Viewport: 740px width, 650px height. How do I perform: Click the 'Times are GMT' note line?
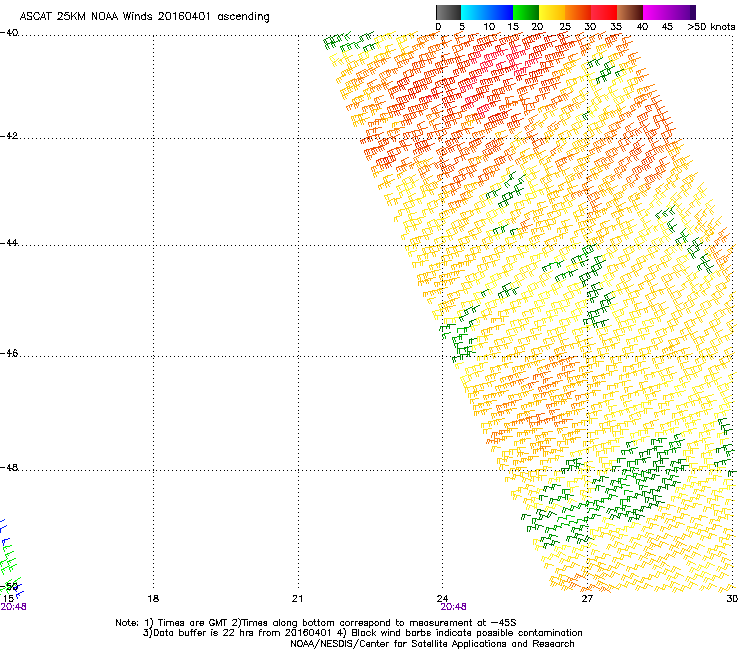click(316, 623)
